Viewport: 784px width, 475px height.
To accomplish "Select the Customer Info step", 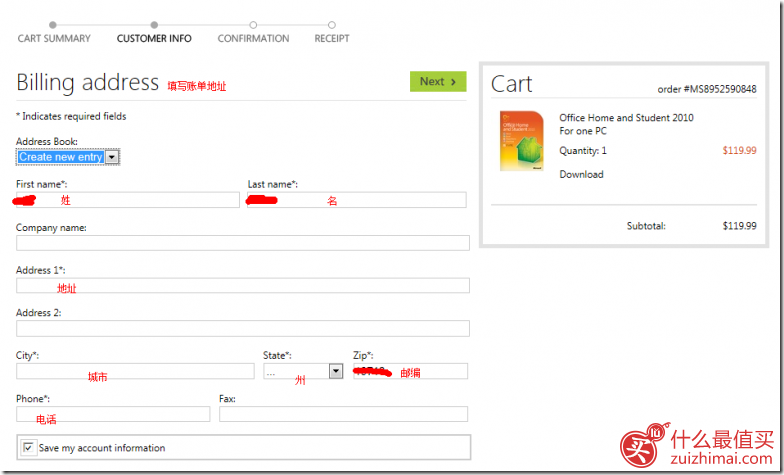I will (x=154, y=38).
